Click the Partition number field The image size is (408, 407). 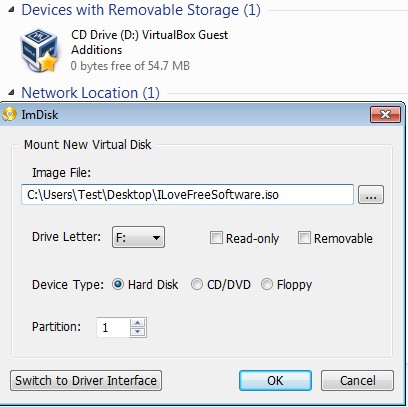[x=113, y=327]
